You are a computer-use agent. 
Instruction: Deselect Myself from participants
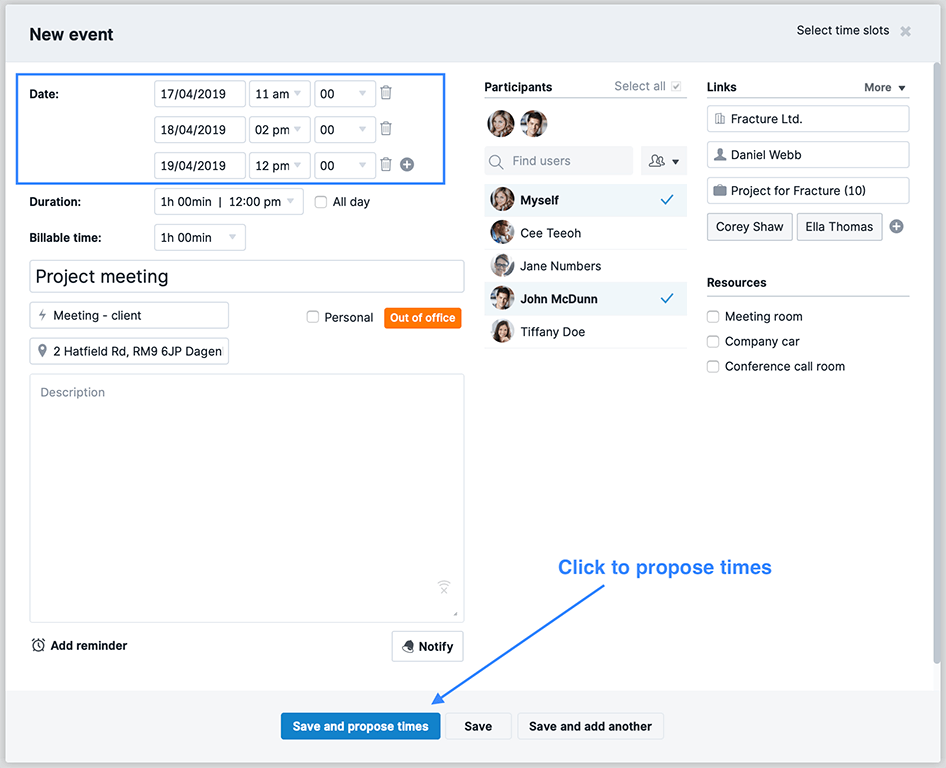tap(585, 200)
